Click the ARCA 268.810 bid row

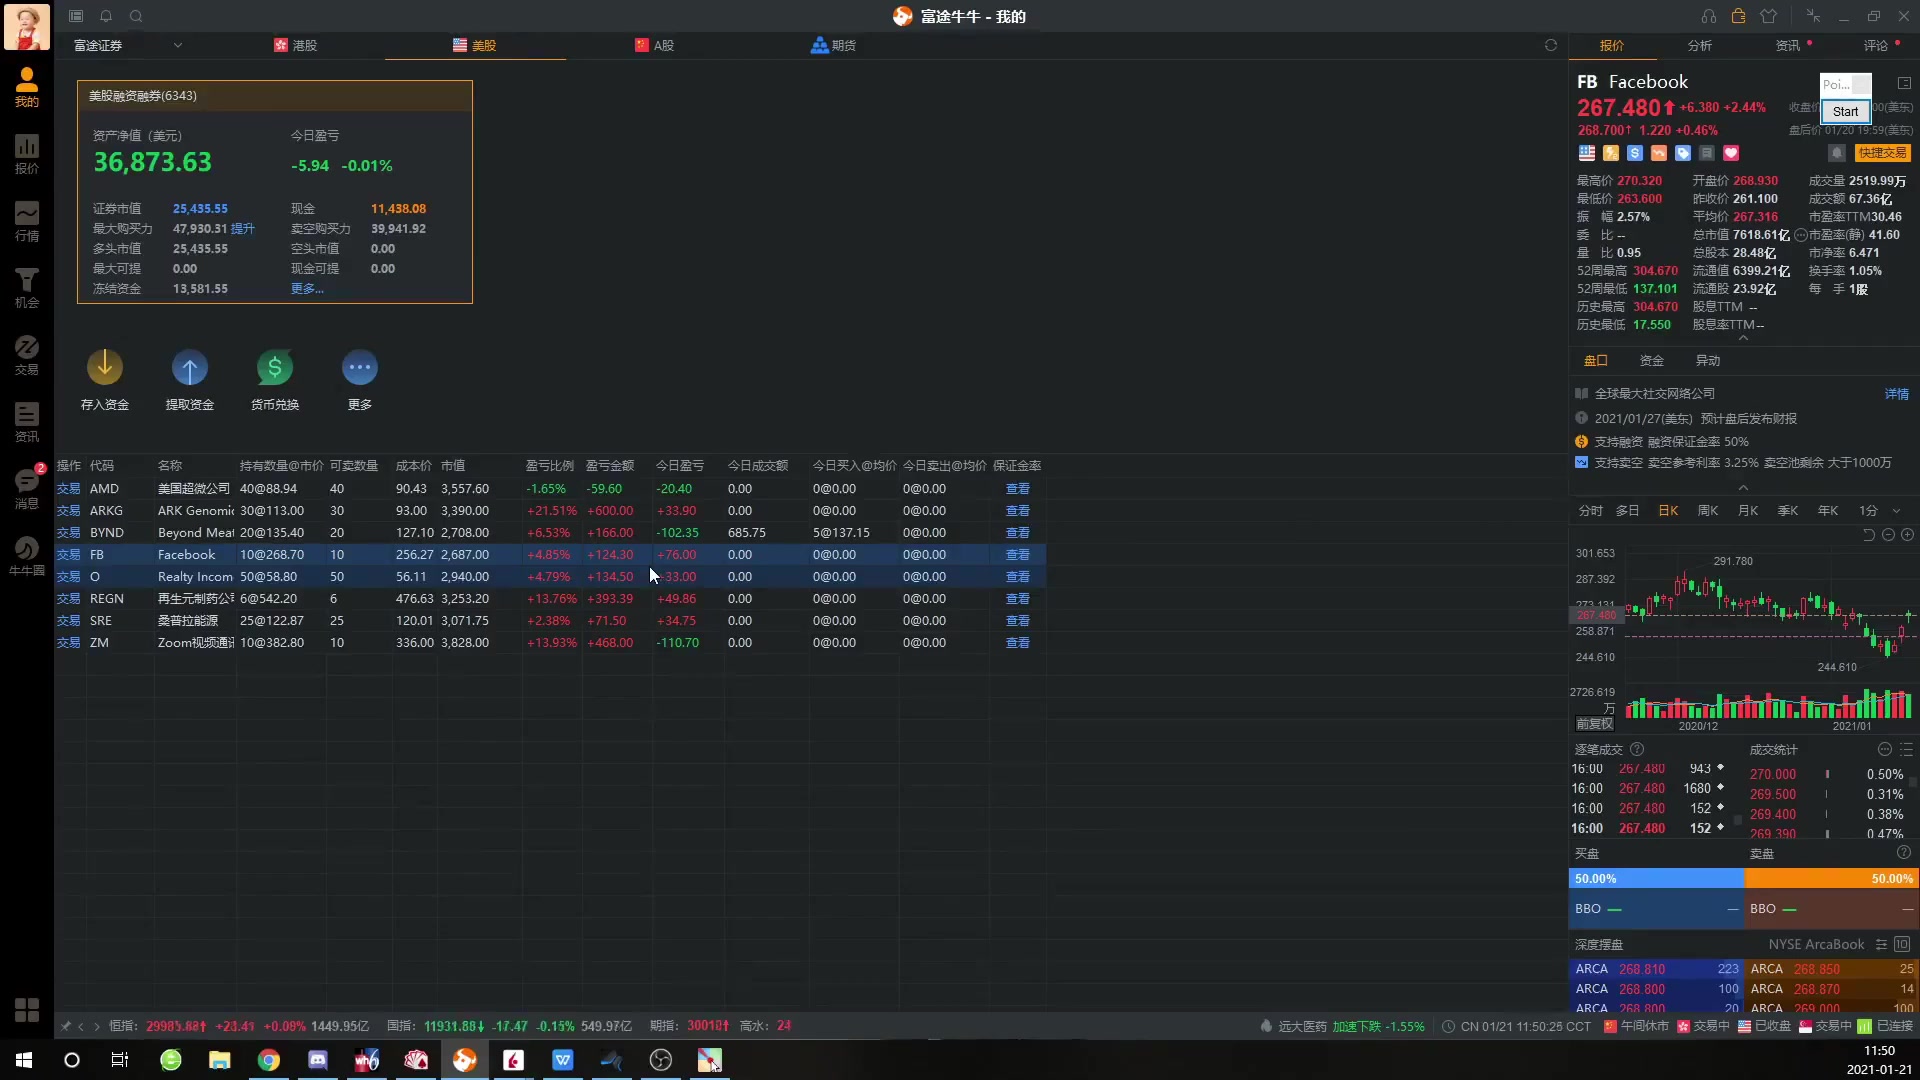[x=1656, y=969]
